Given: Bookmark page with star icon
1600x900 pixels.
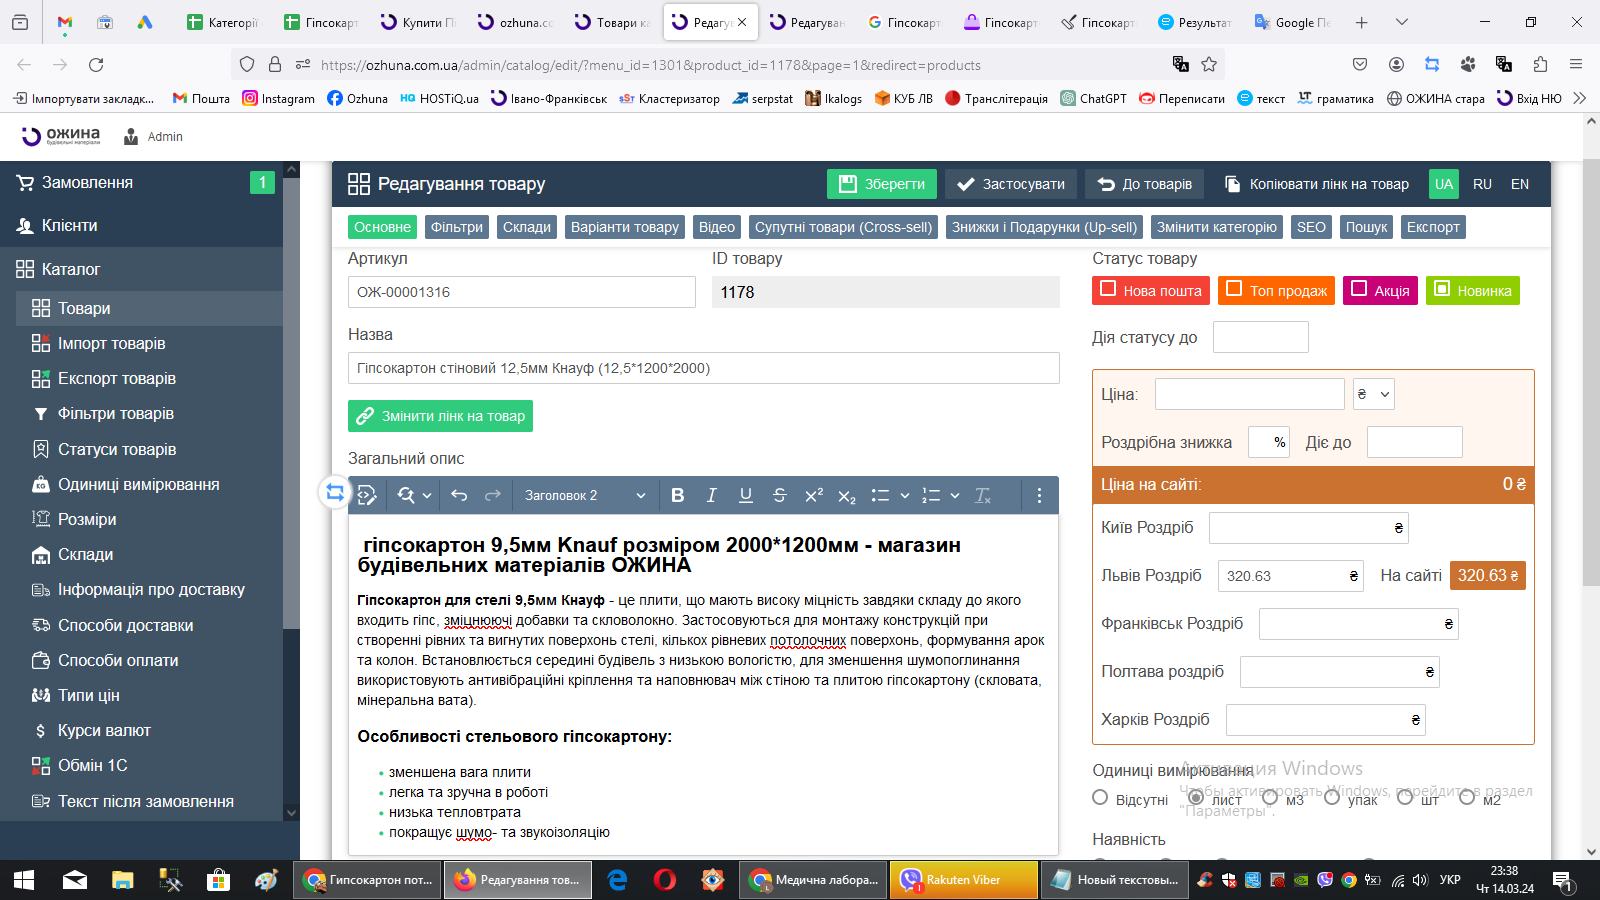Looking at the screenshot, I should (x=1209, y=65).
